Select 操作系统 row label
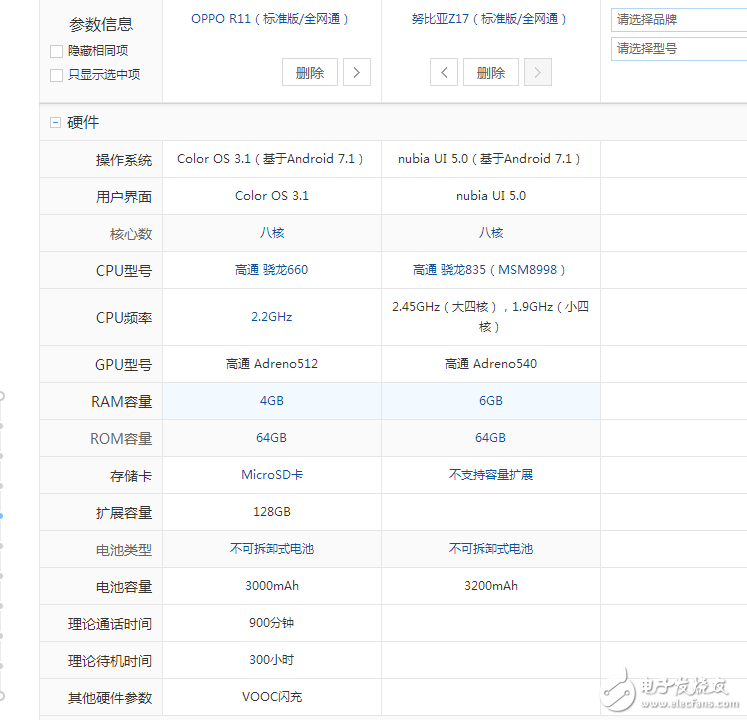This screenshot has width=747, height=720. pyautogui.click(x=124, y=160)
